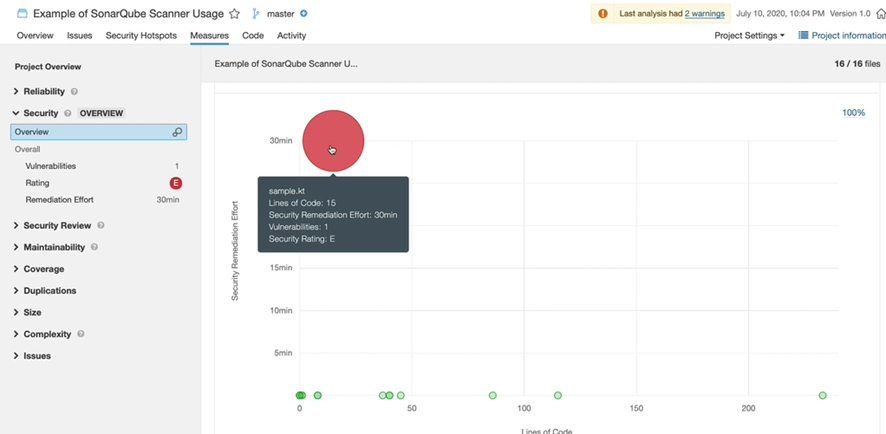Open help icon next to Maintainability
The image size is (886, 434).
pos(94,247)
